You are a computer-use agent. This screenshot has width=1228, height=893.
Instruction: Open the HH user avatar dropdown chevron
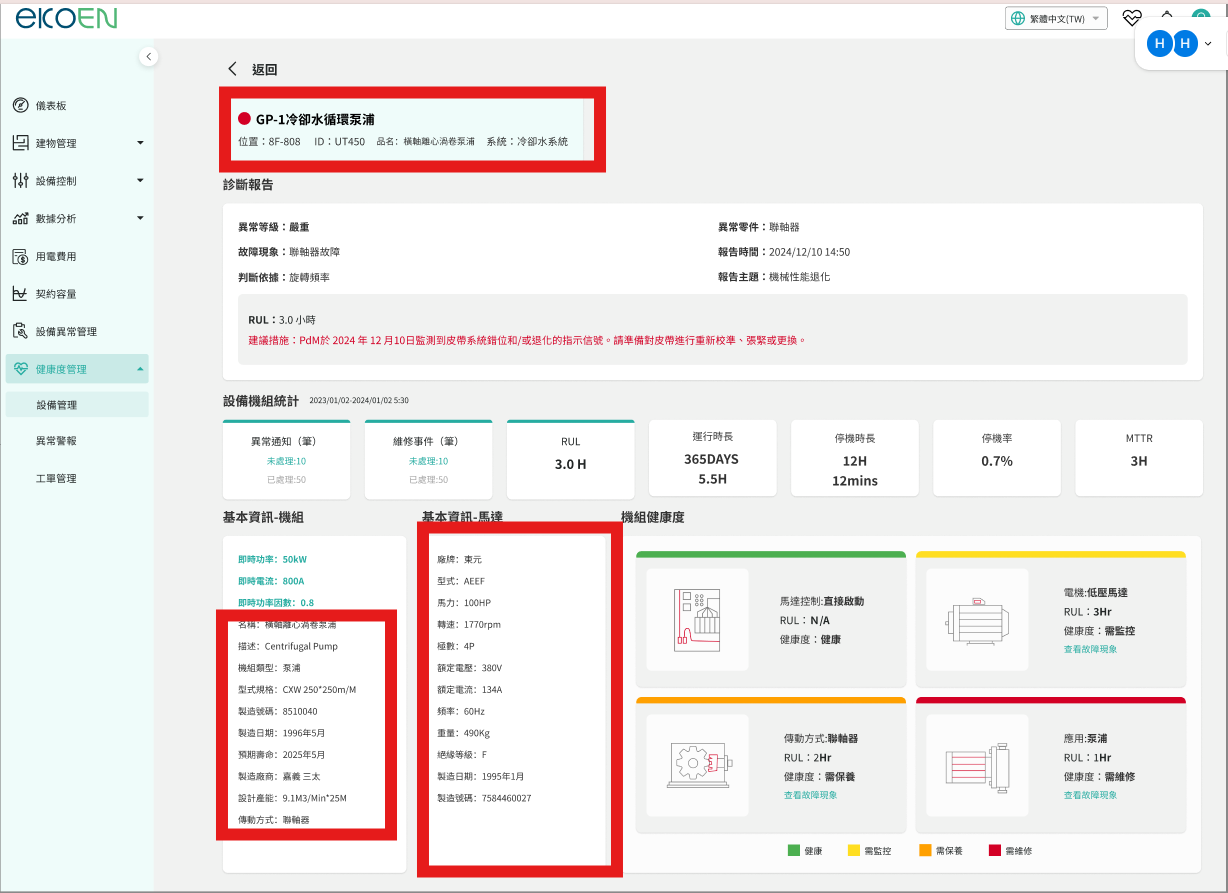tap(1208, 44)
